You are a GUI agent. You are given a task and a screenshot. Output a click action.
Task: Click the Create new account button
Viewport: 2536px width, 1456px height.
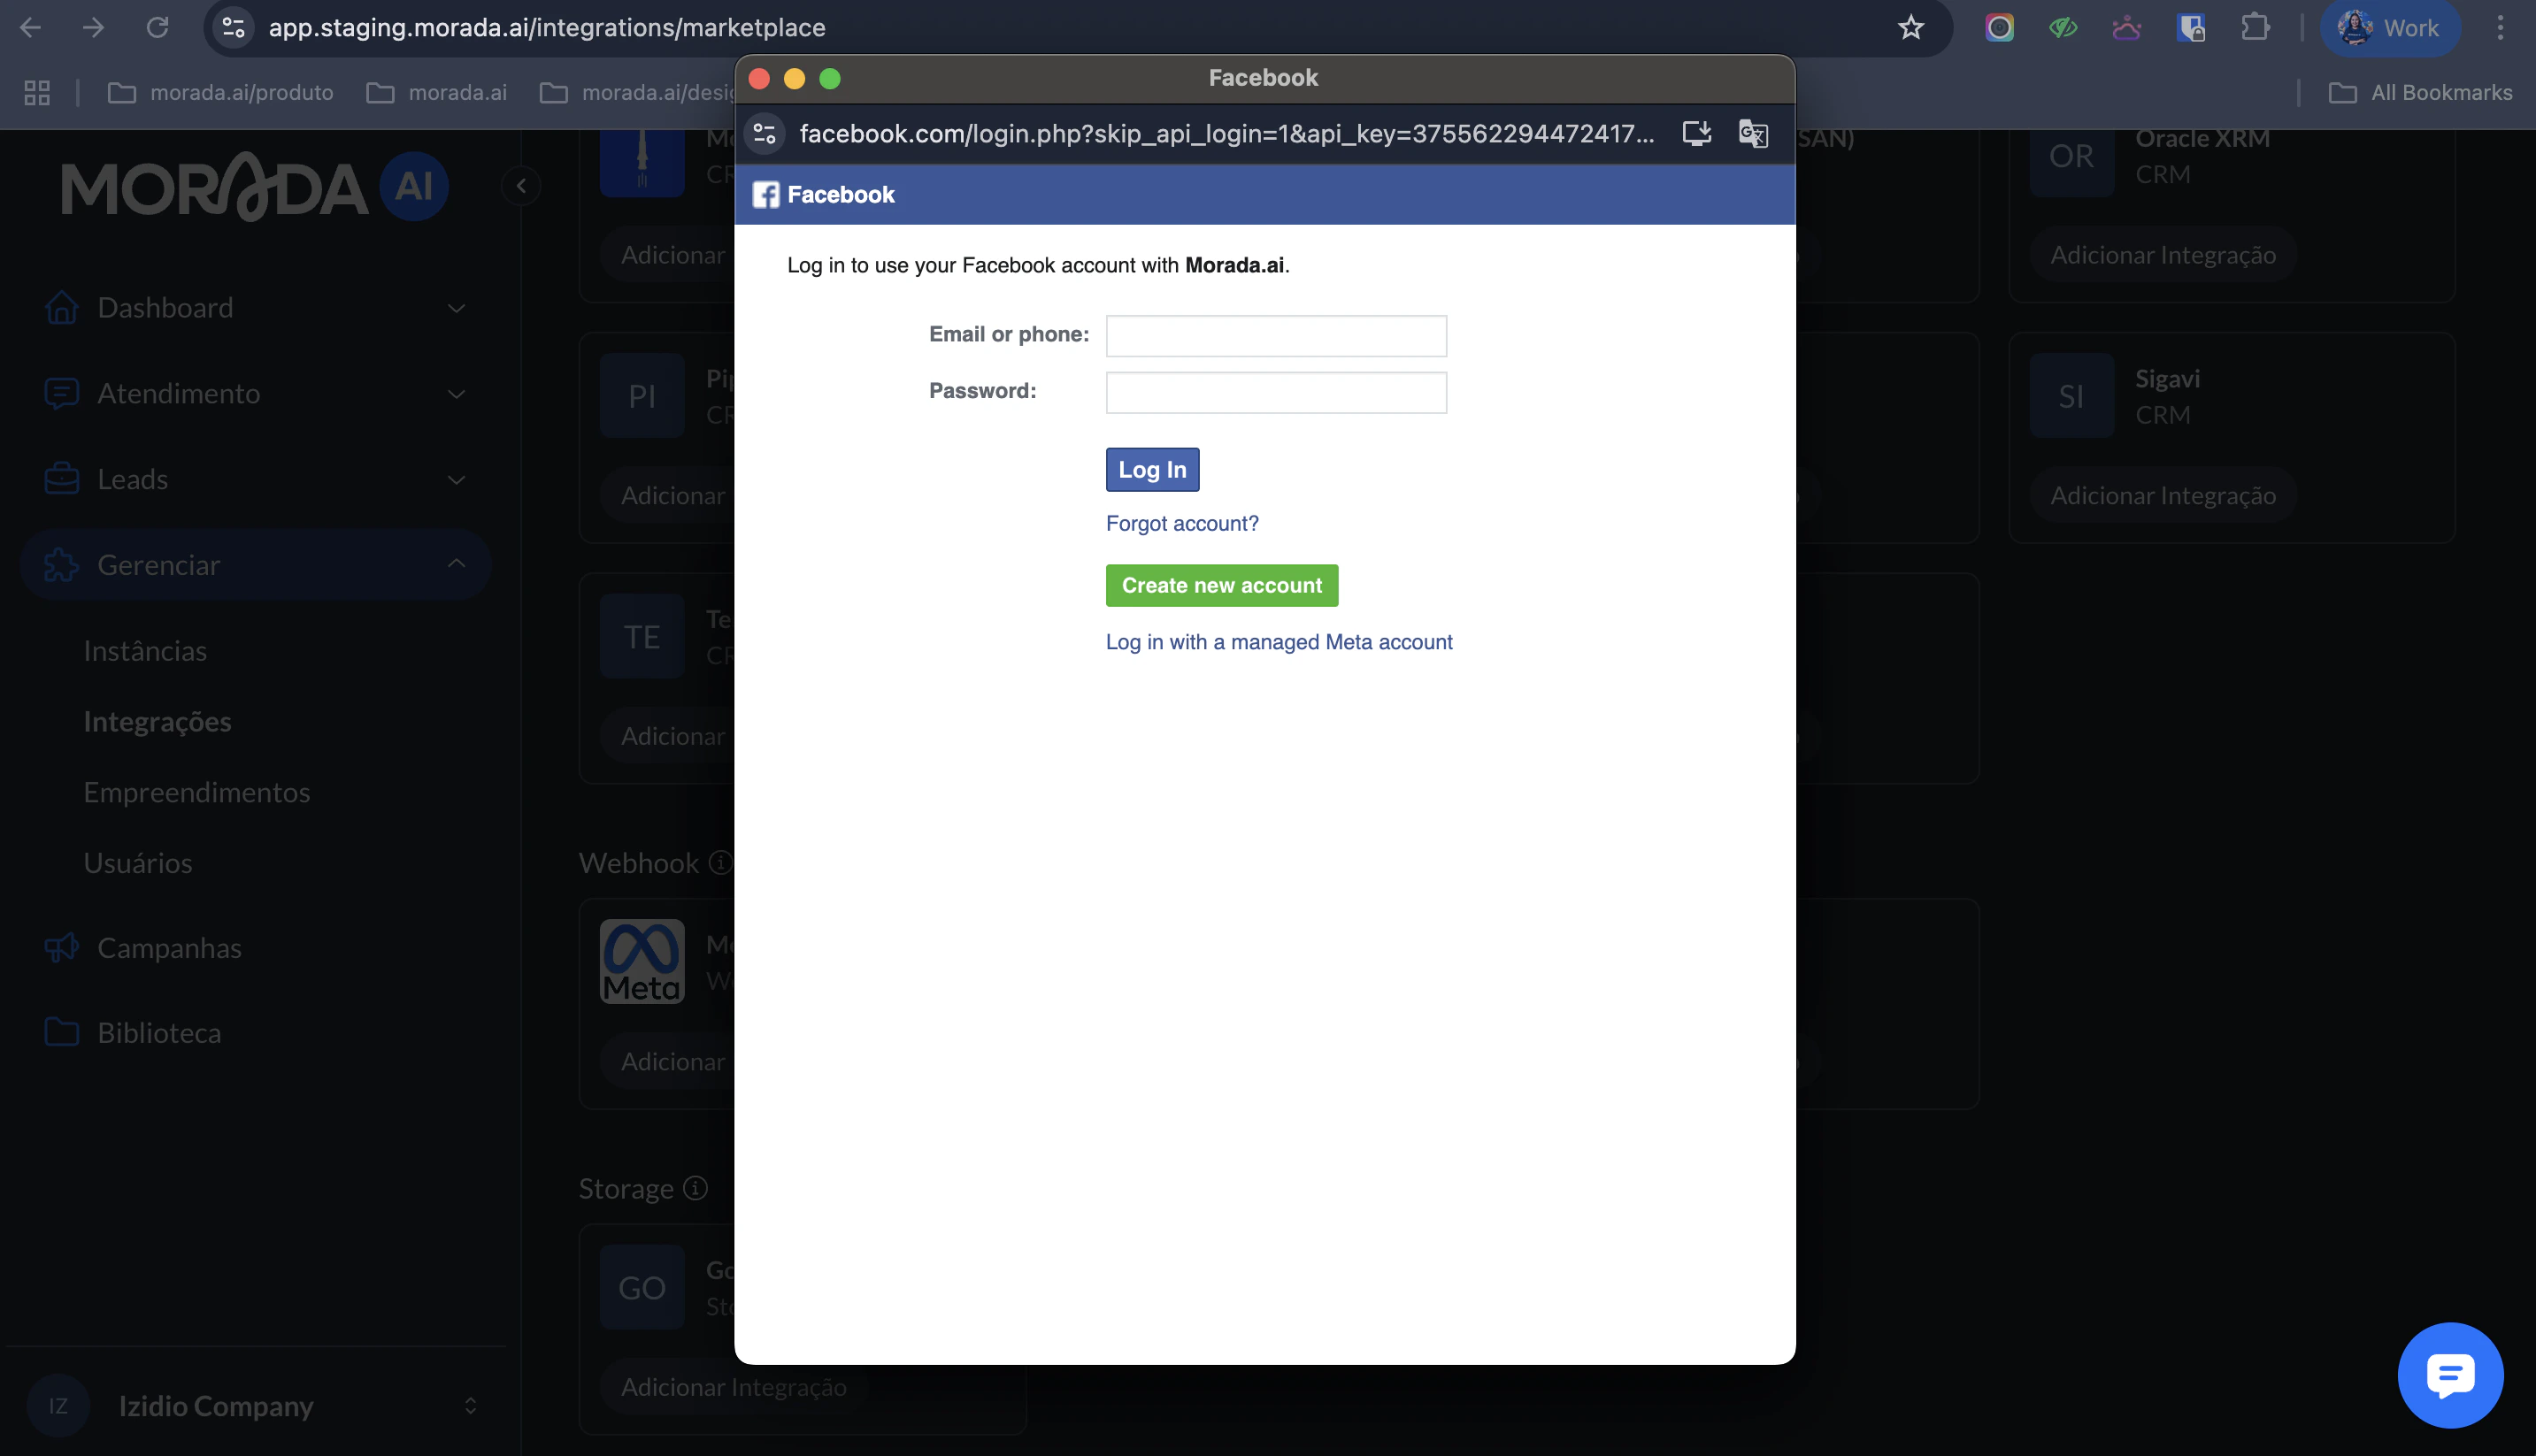(1221, 585)
